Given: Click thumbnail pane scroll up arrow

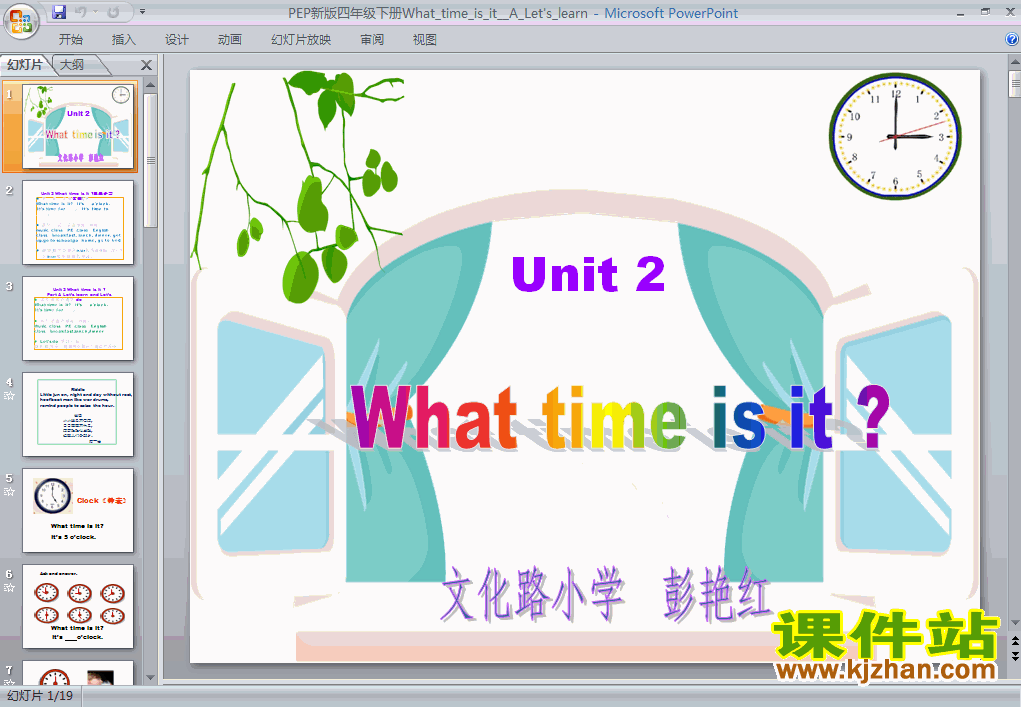Looking at the screenshot, I should click(x=150, y=85).
